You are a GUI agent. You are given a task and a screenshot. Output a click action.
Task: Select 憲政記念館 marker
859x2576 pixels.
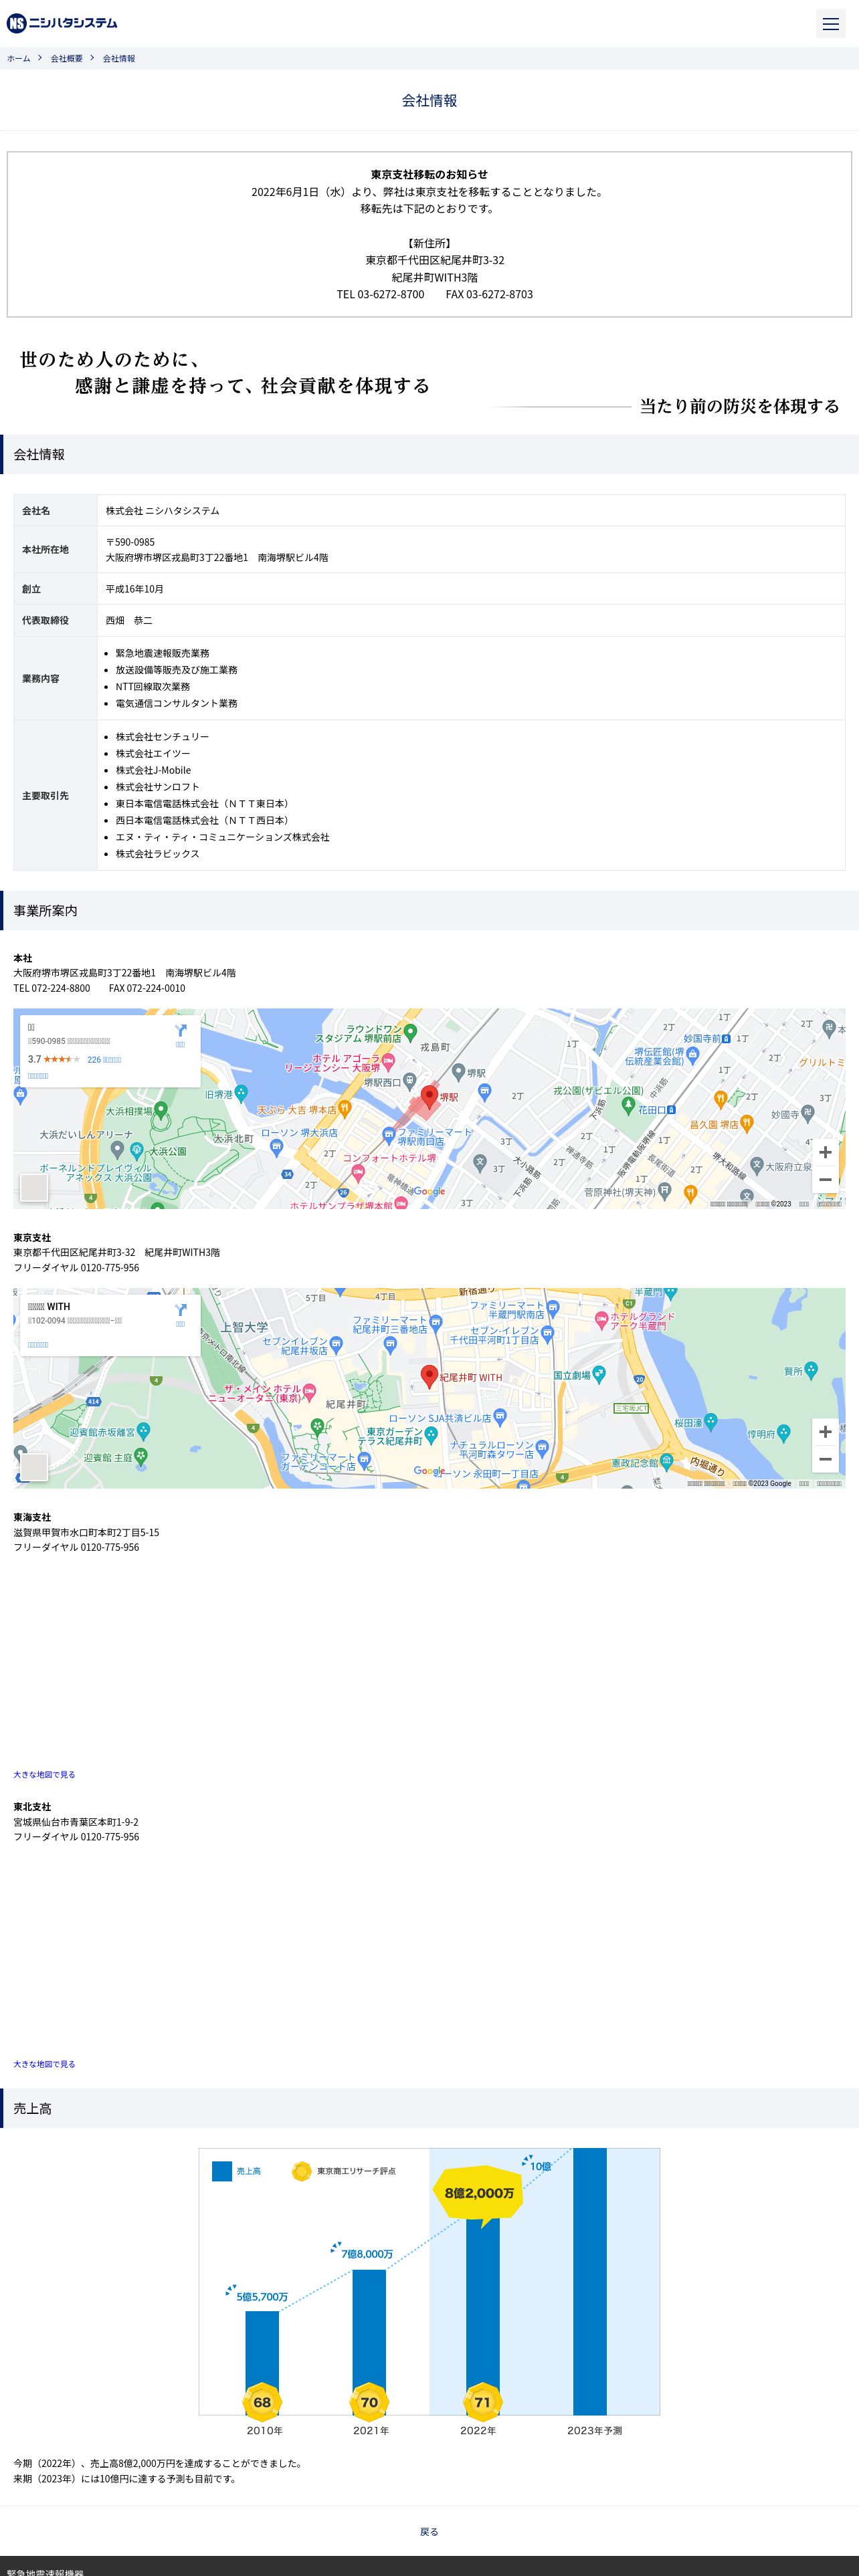click(x=667, y=1463)
